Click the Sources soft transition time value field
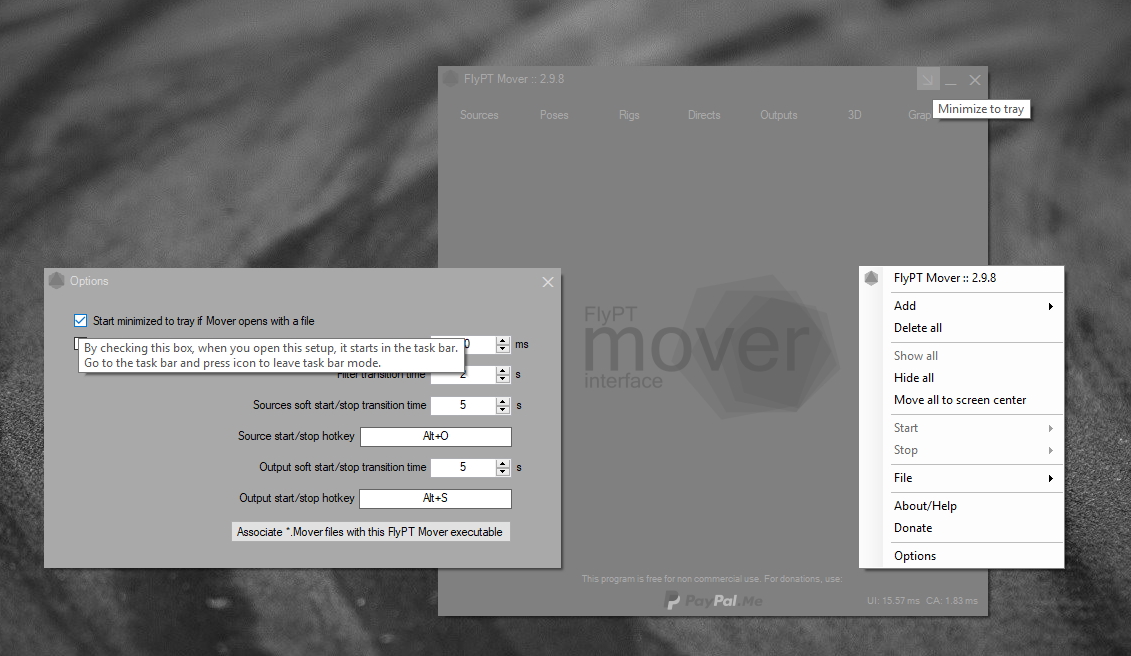The image size is (1131, 656). point(463,406)
